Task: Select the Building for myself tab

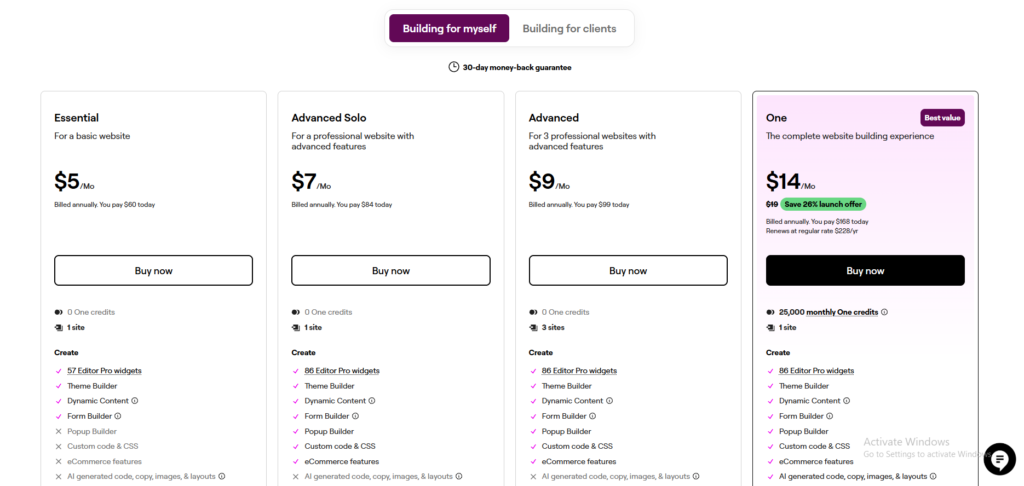Action: 449,28
